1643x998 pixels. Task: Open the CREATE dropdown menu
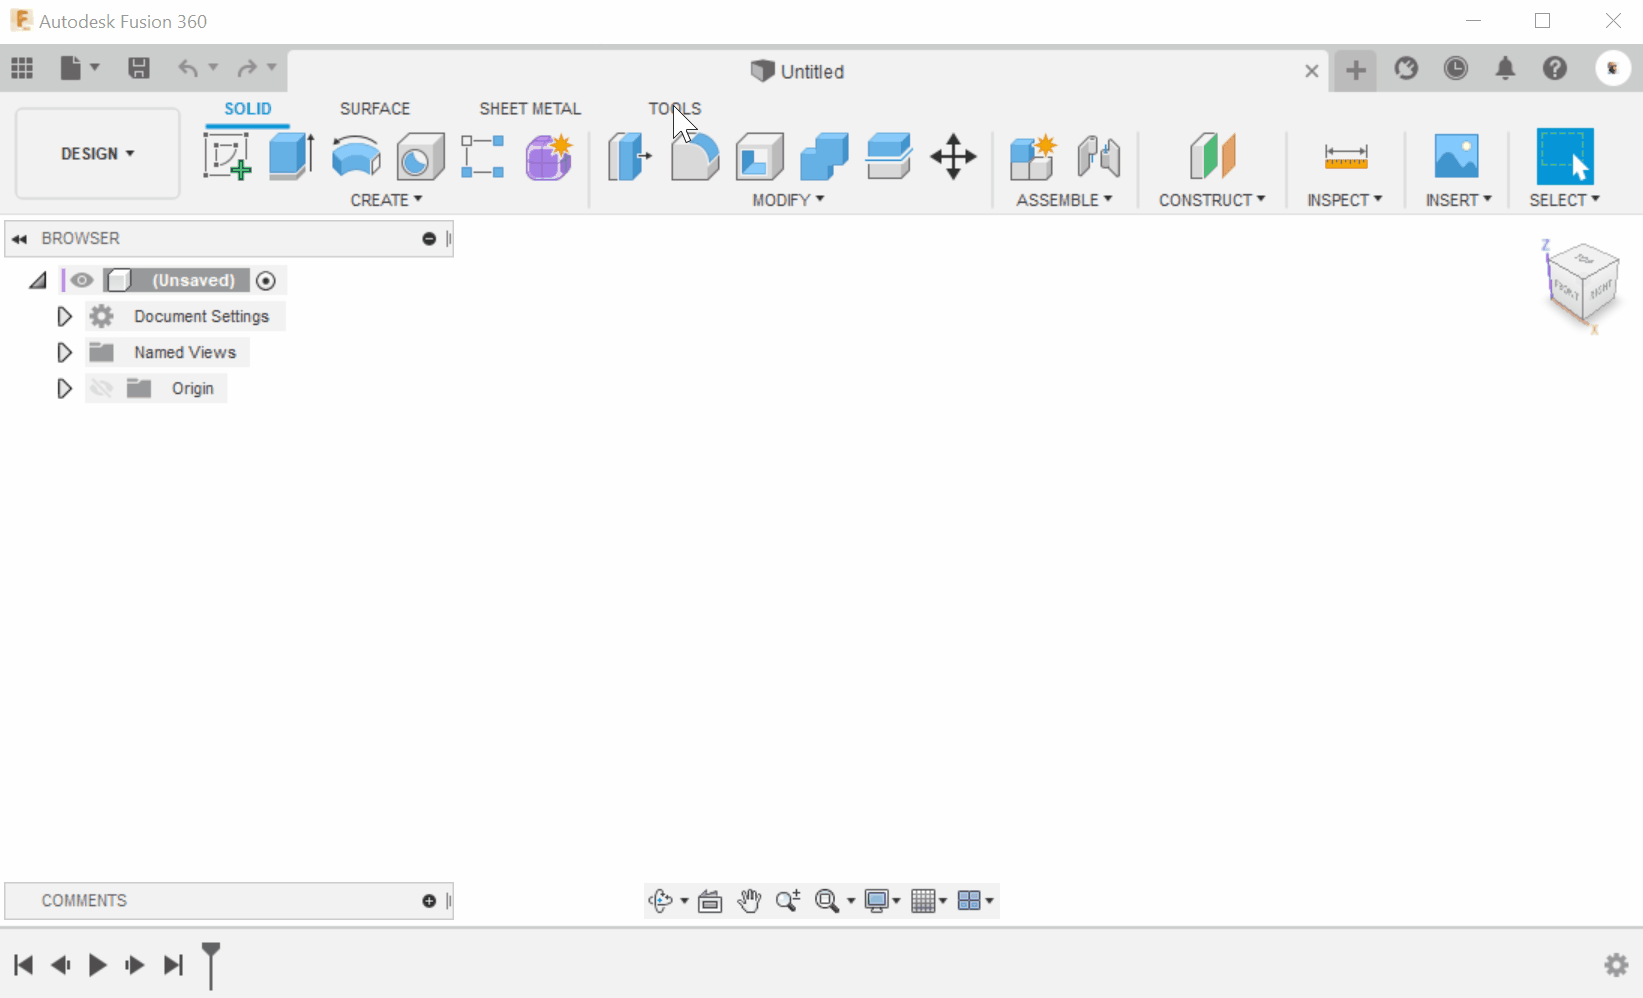[387, 200]
